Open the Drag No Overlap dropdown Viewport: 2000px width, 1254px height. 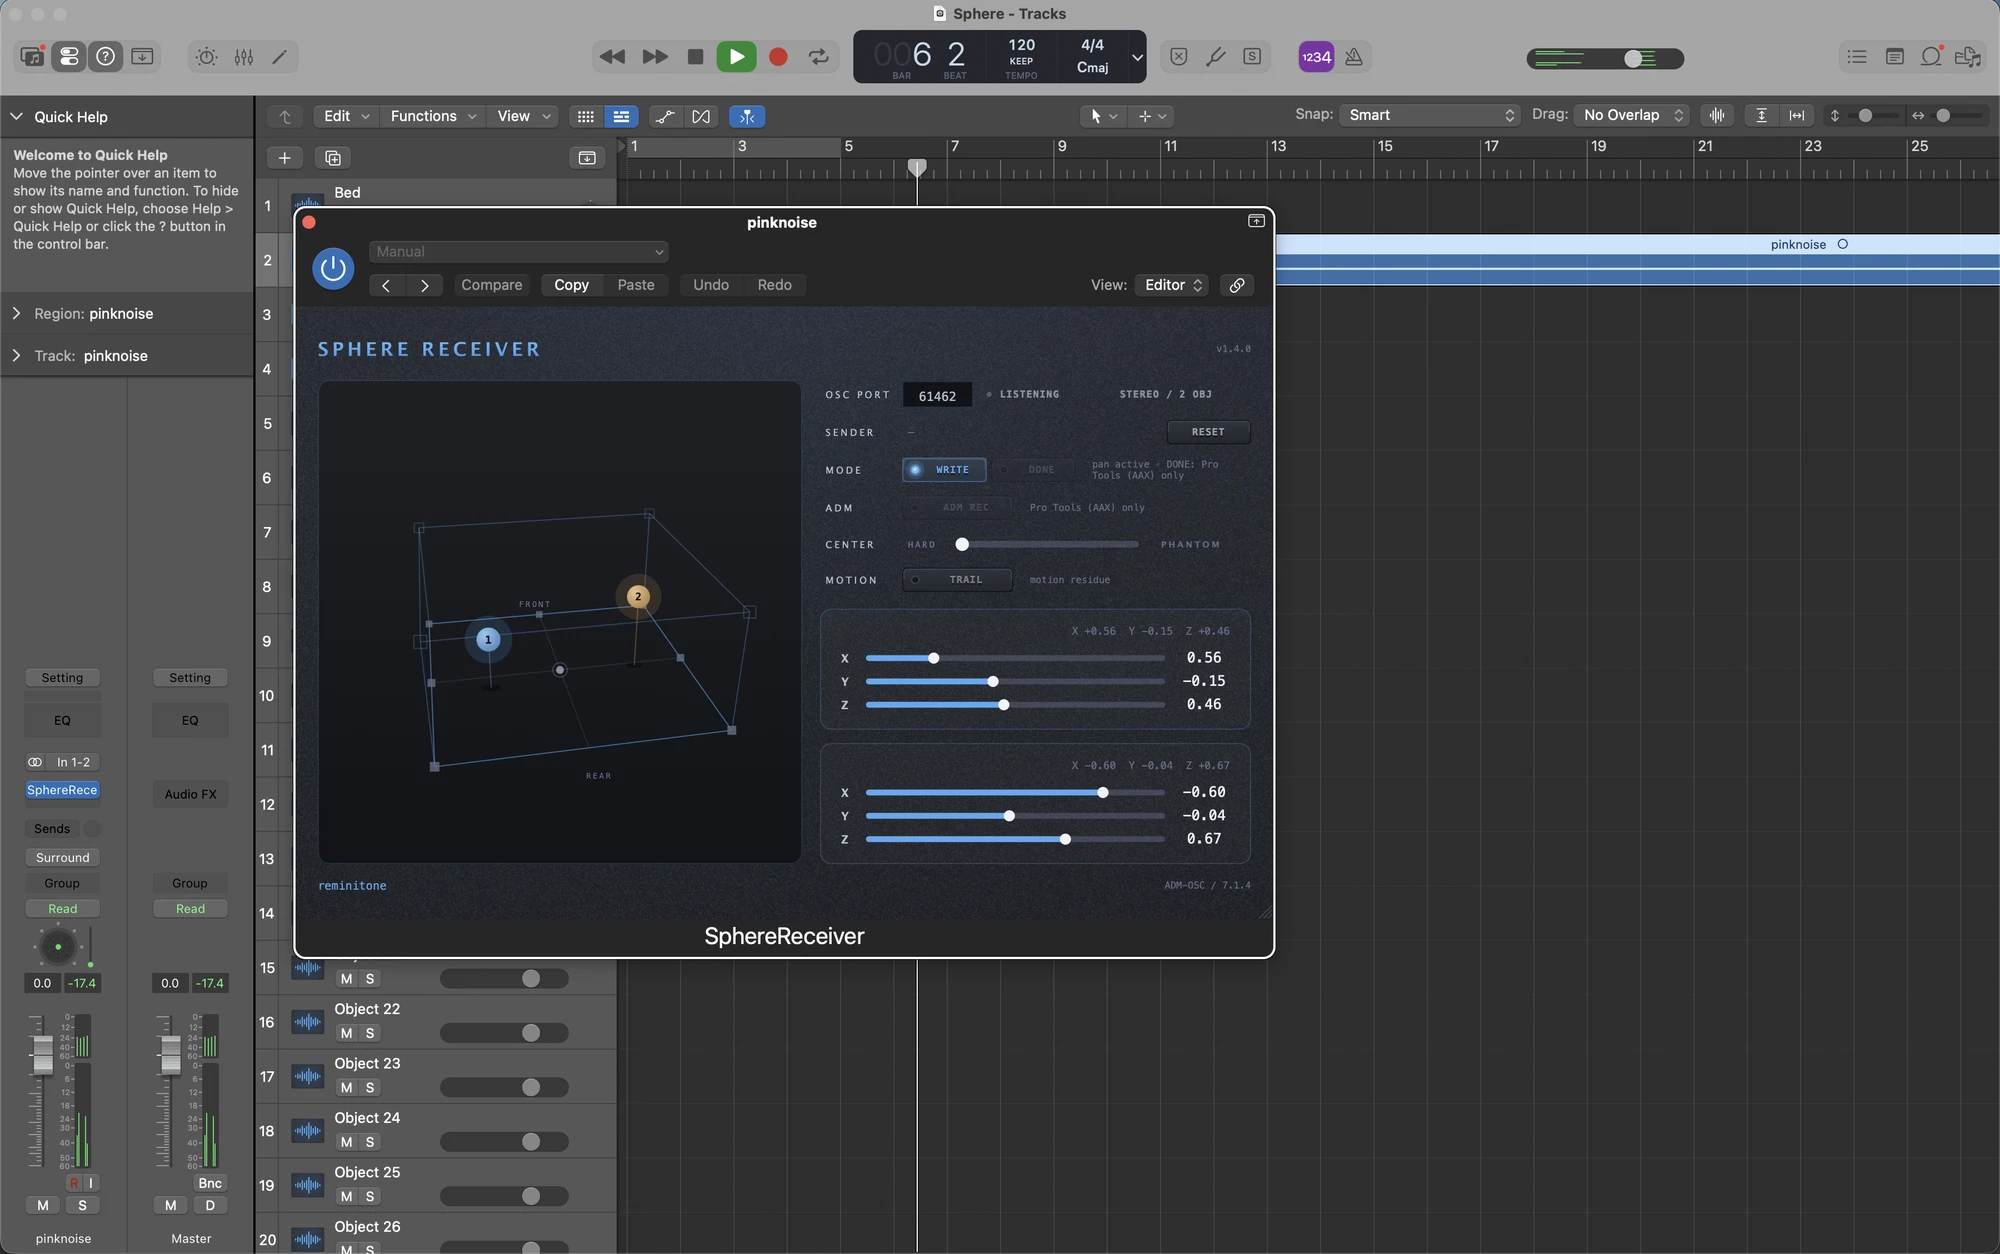1632,115
